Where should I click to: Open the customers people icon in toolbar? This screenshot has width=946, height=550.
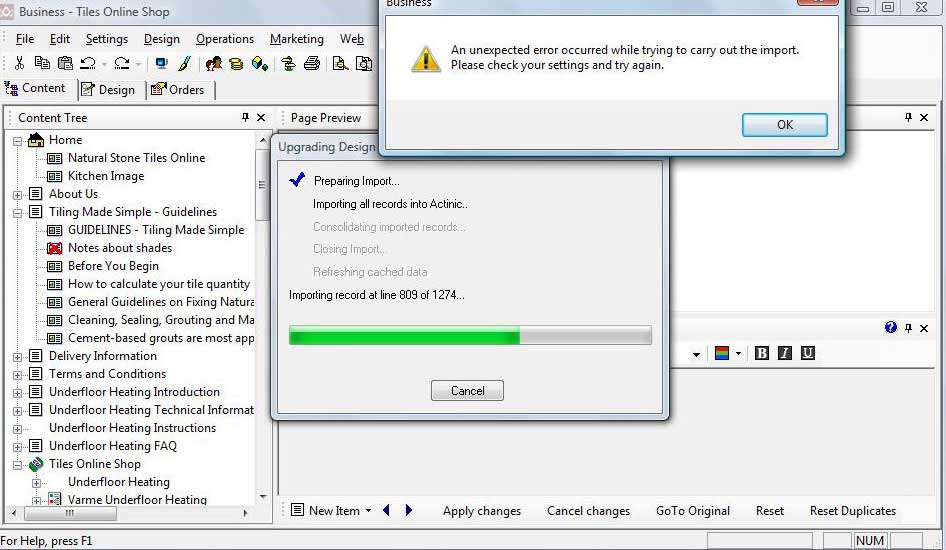click(214, 64)
